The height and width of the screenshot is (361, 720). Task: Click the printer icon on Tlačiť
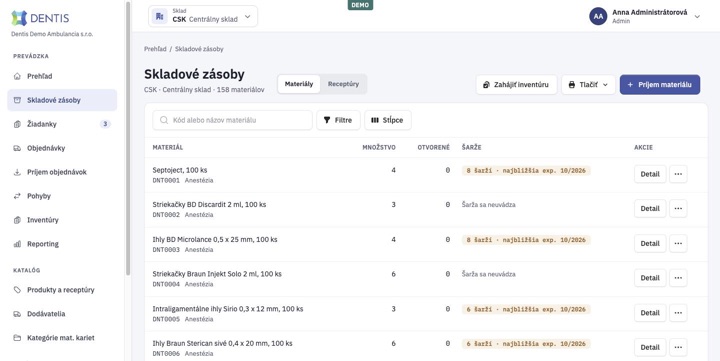click(x=572, y=85)
